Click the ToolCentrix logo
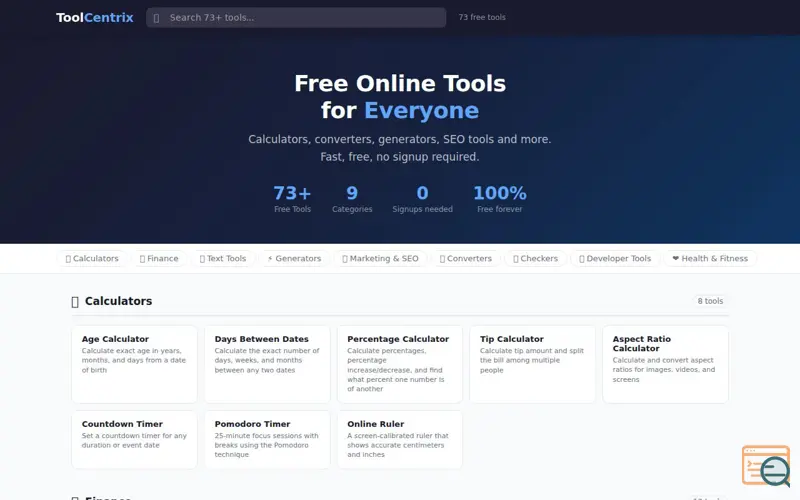This screenshot has width=800, height=500. [x=94, y=17]
